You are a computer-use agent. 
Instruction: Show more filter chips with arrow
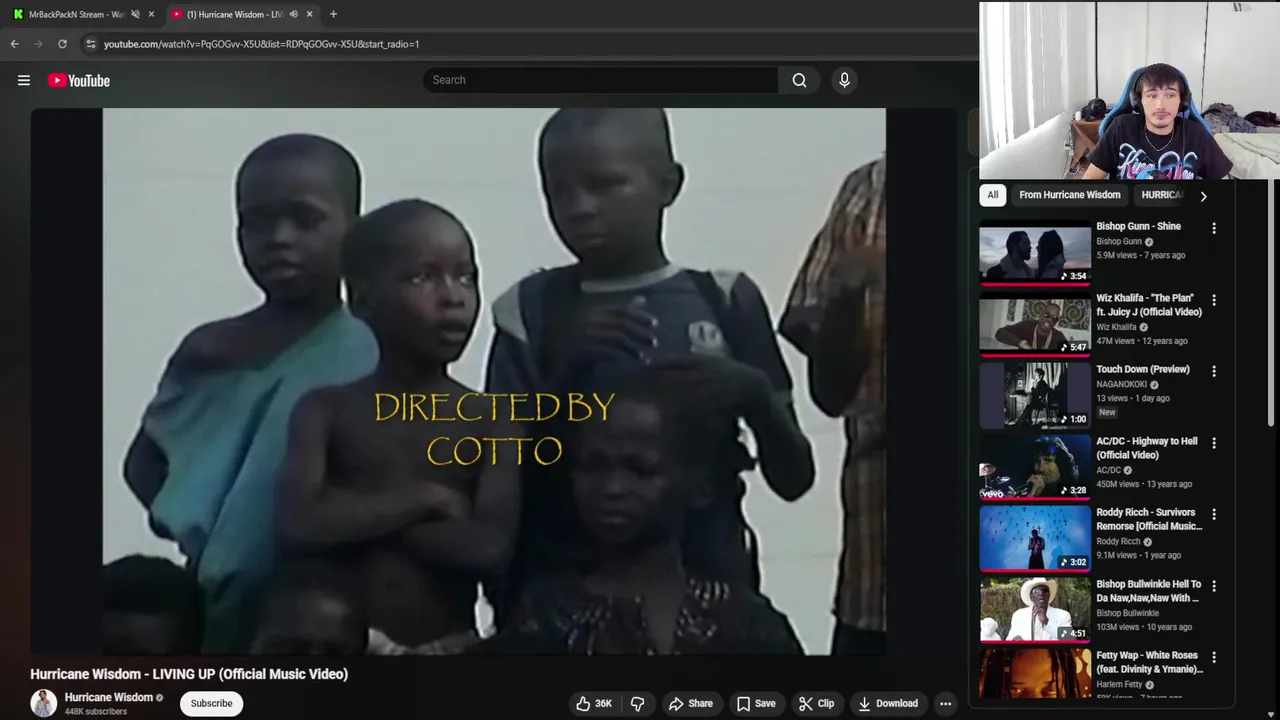(x=1203, y=196)
